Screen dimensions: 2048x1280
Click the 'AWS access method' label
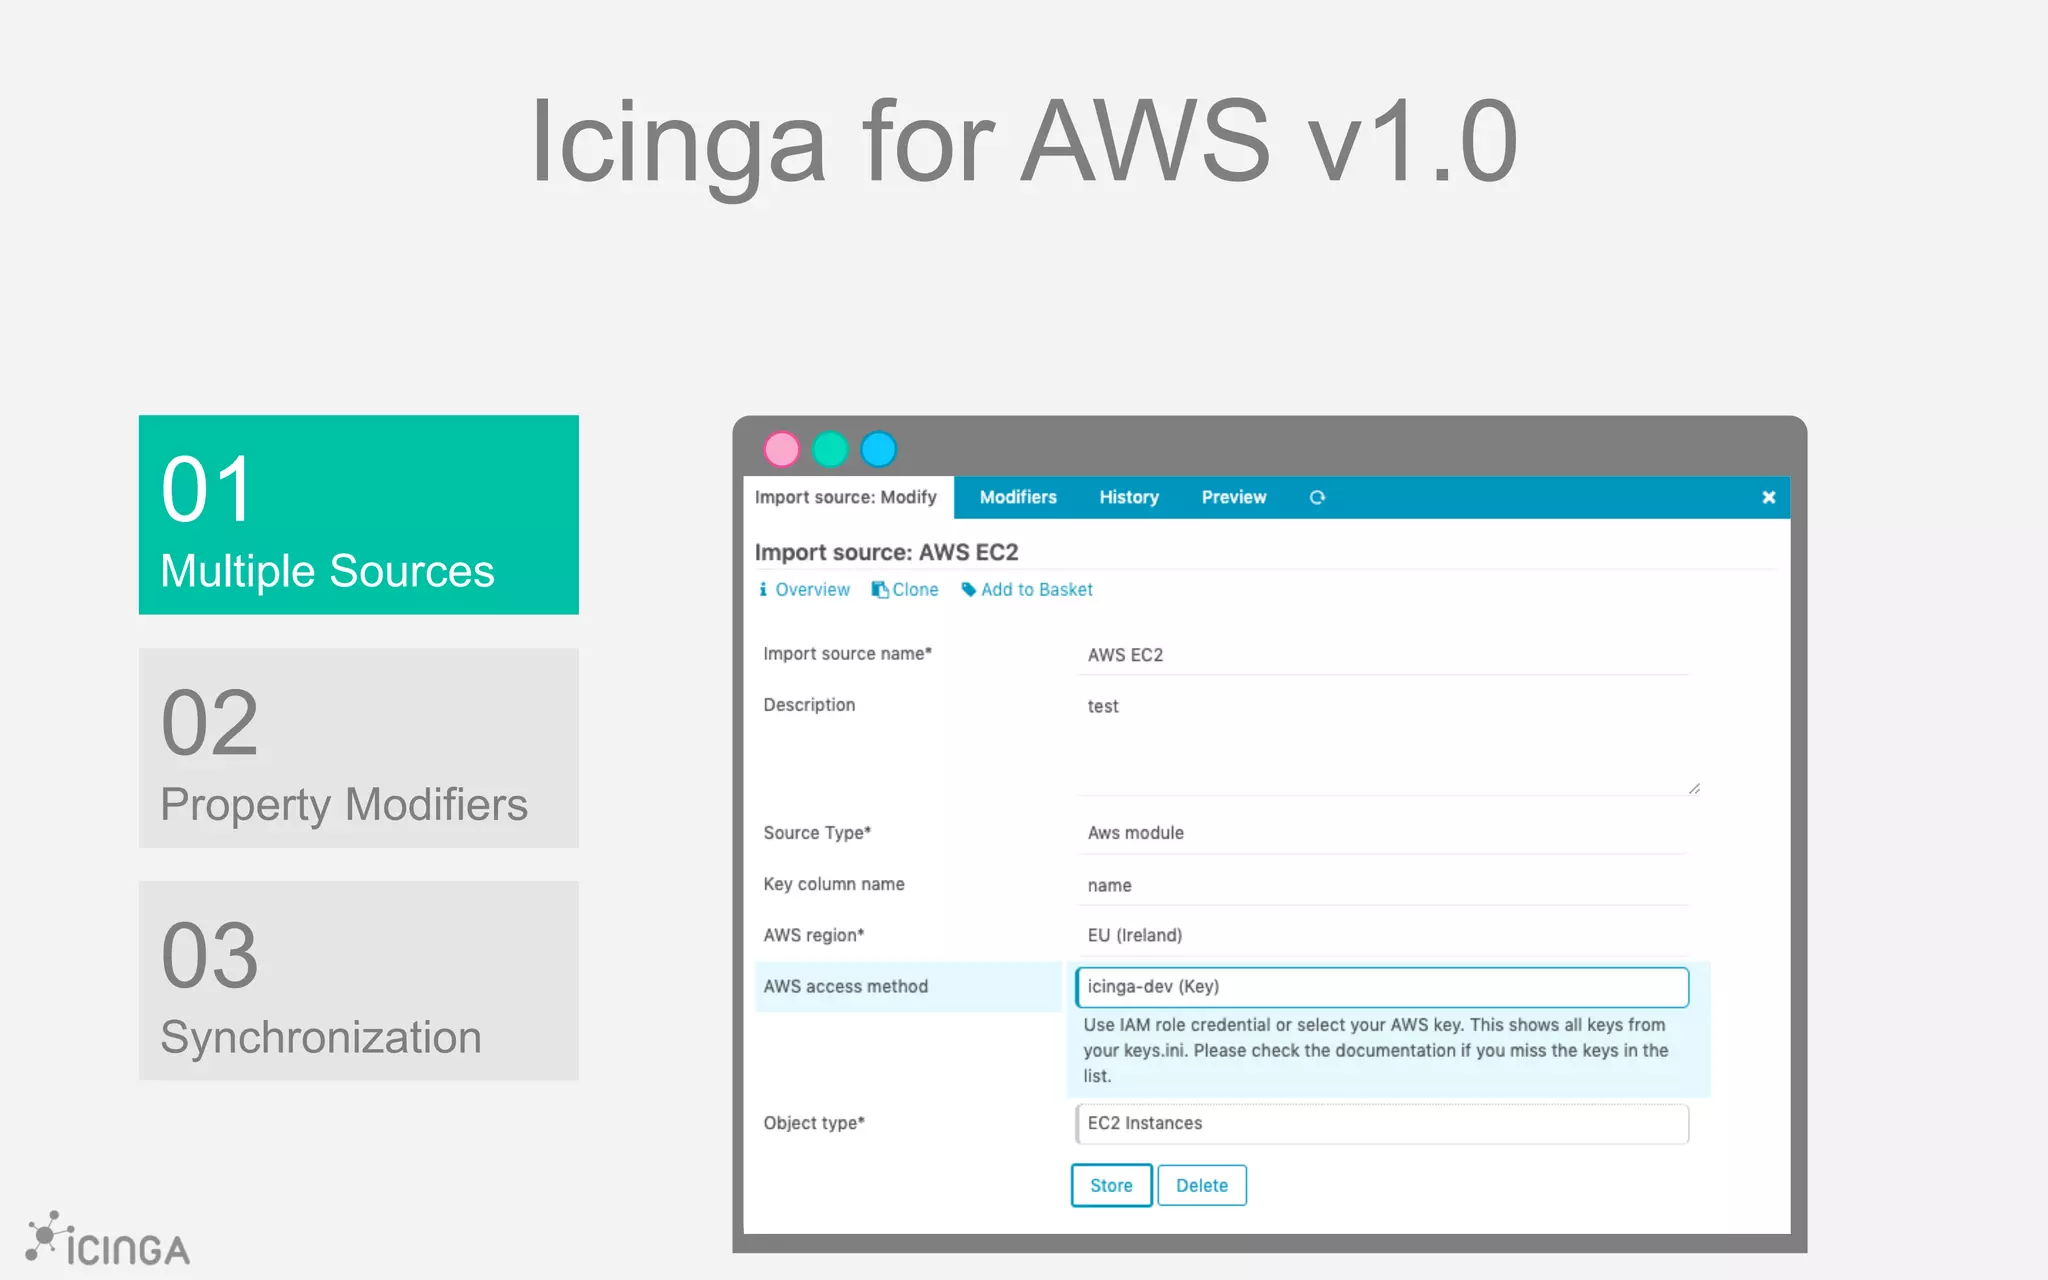pyautogui.click(x=845, y=986)
